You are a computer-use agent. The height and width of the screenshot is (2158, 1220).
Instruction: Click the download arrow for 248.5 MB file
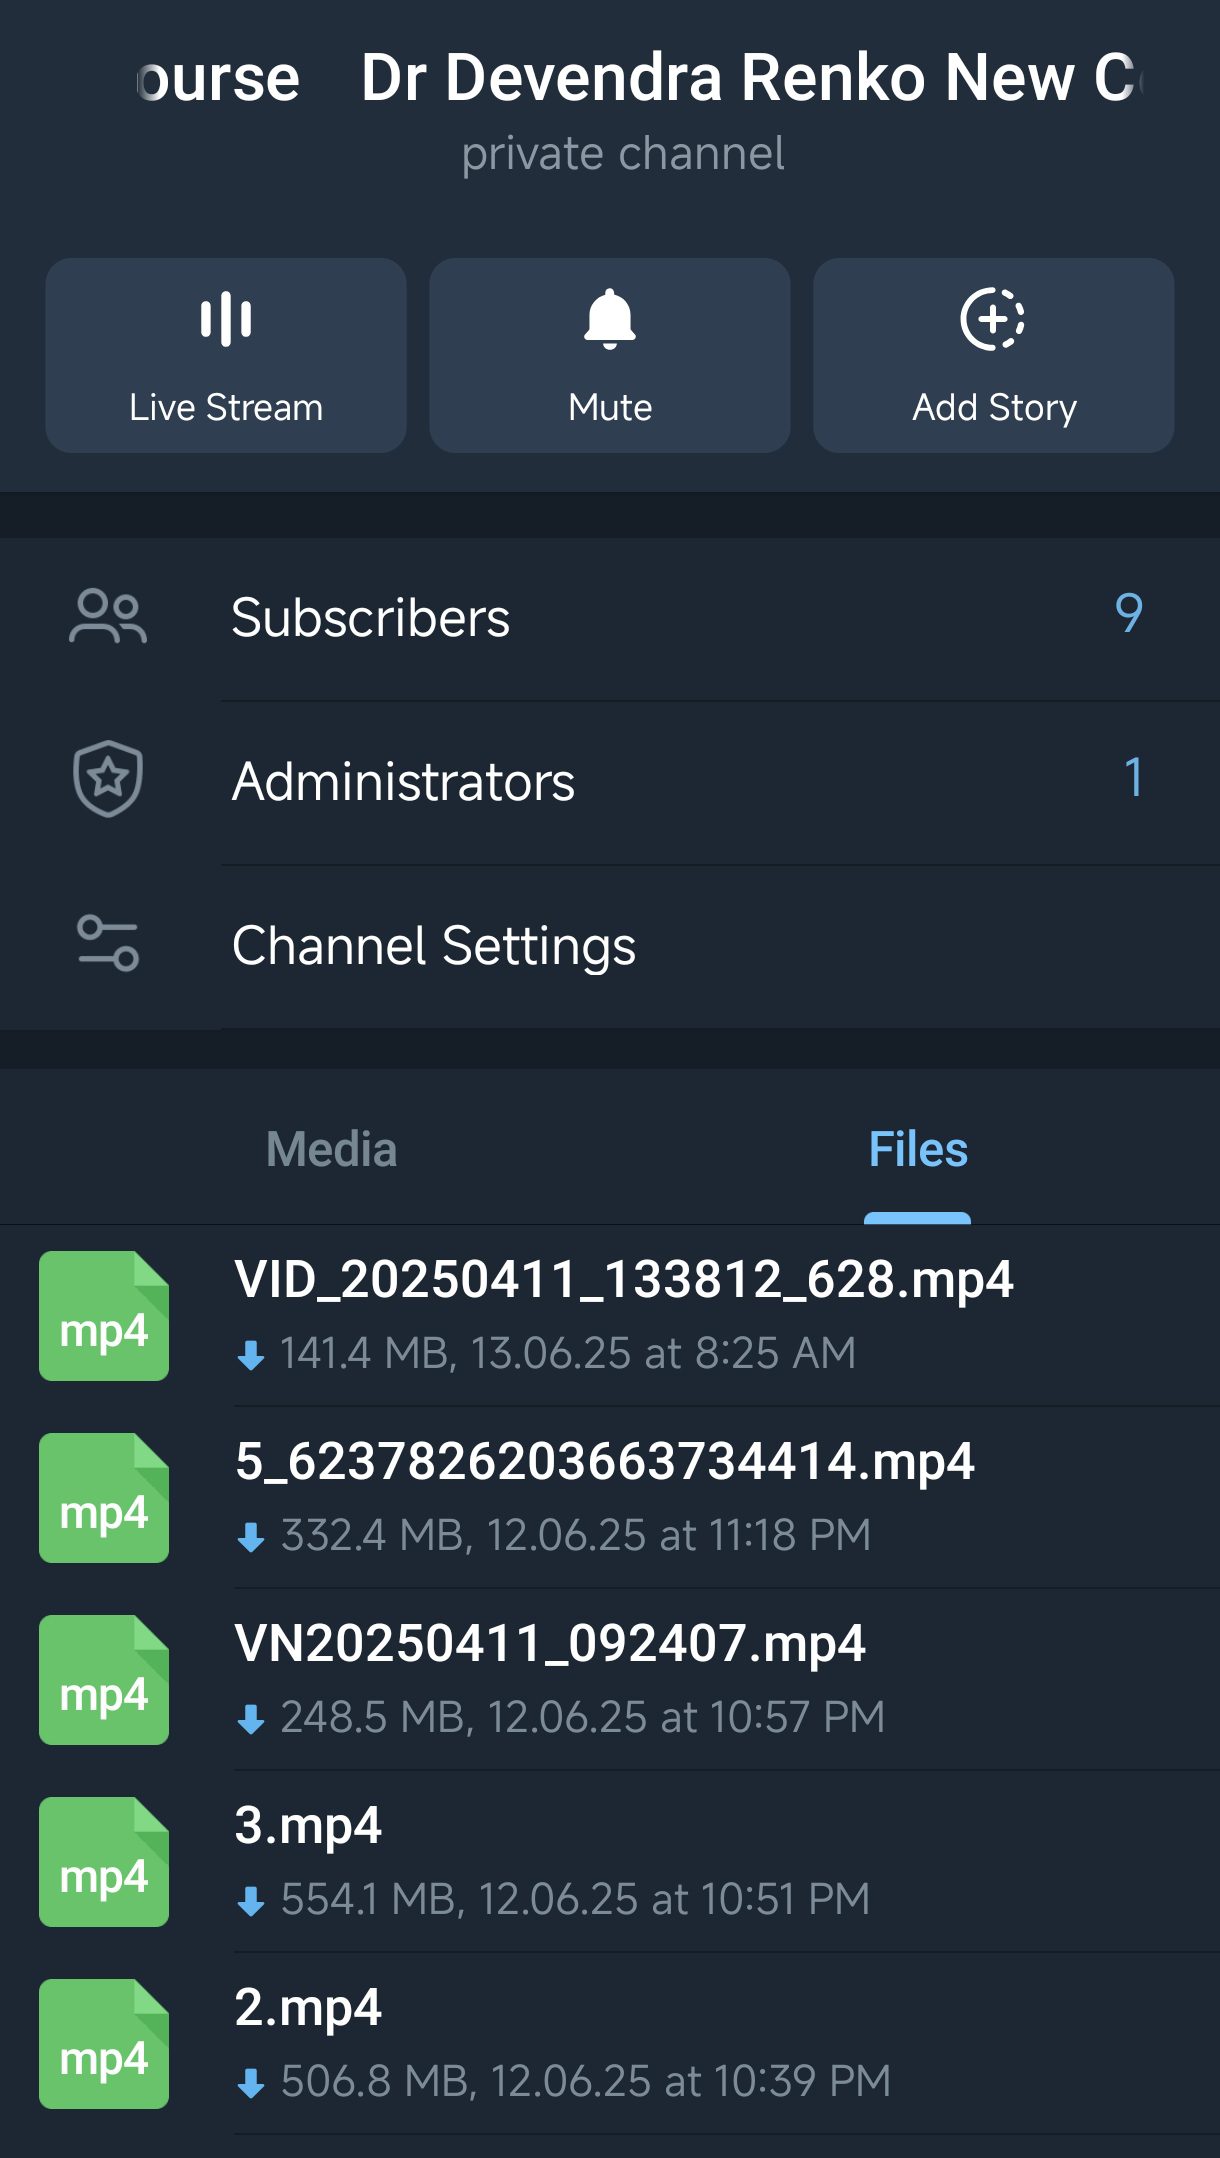pyautogui.click(x=251, y=1720)
